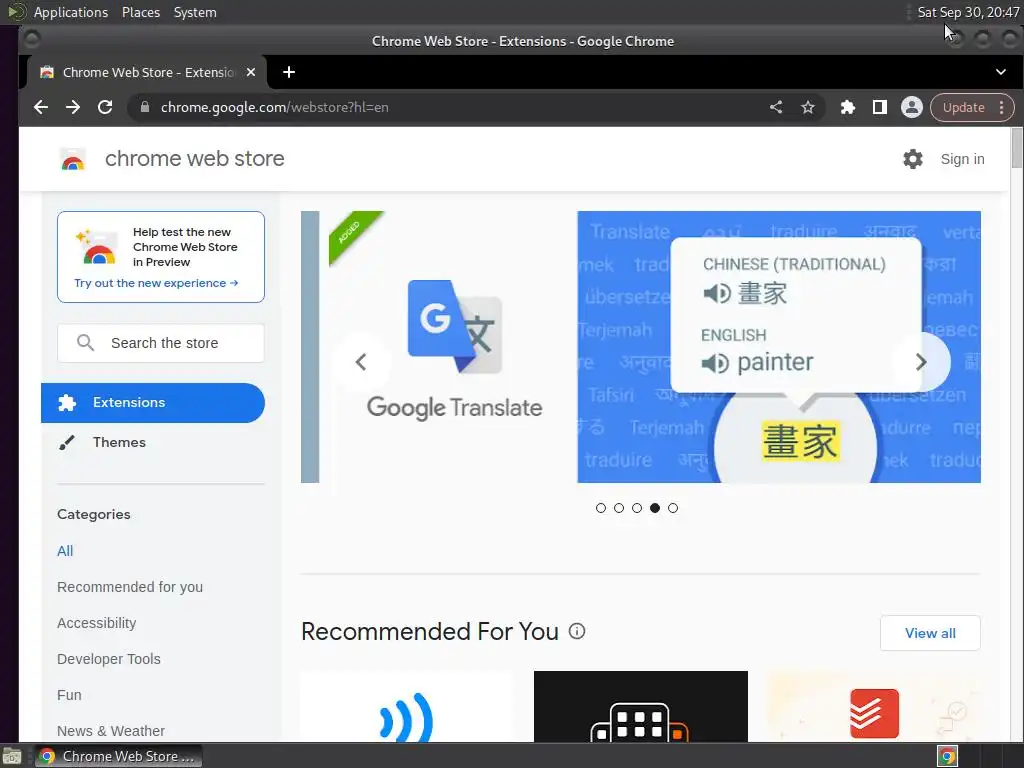Click the chrome web store header title
The width and height of the screenshot is (1024, 768).
[195, 159]
